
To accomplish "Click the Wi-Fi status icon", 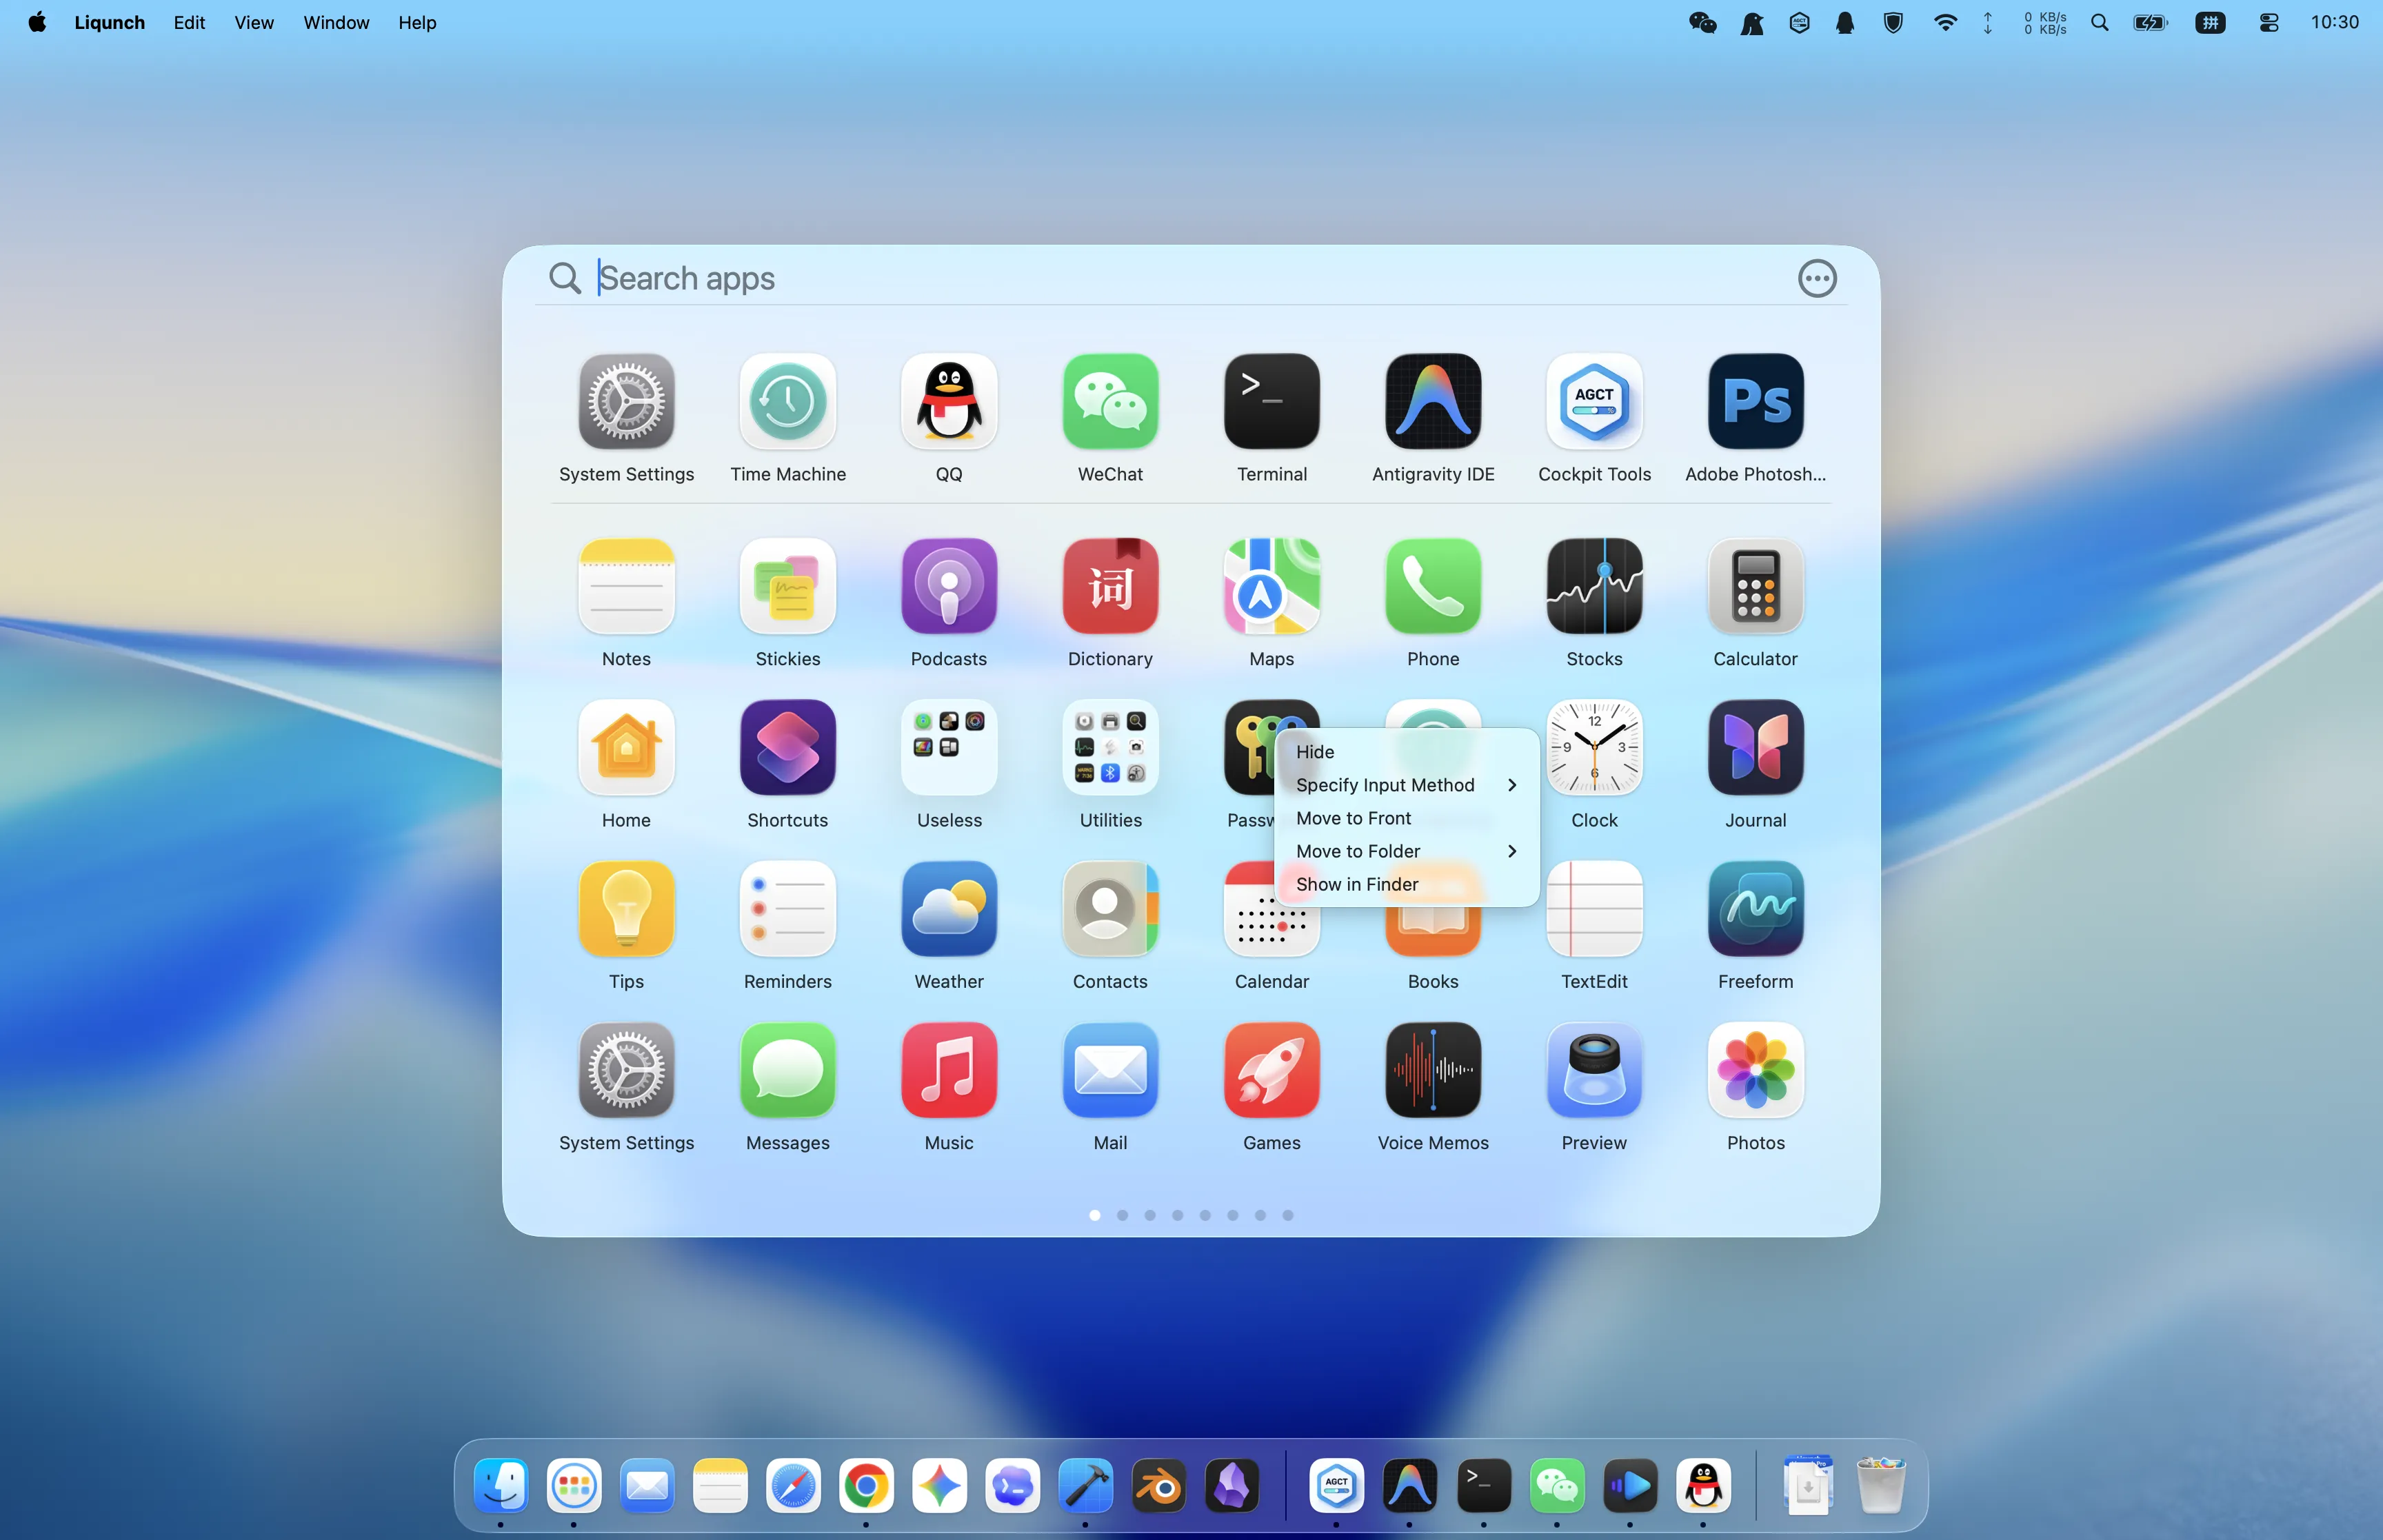I will (x=1944, y=22).
